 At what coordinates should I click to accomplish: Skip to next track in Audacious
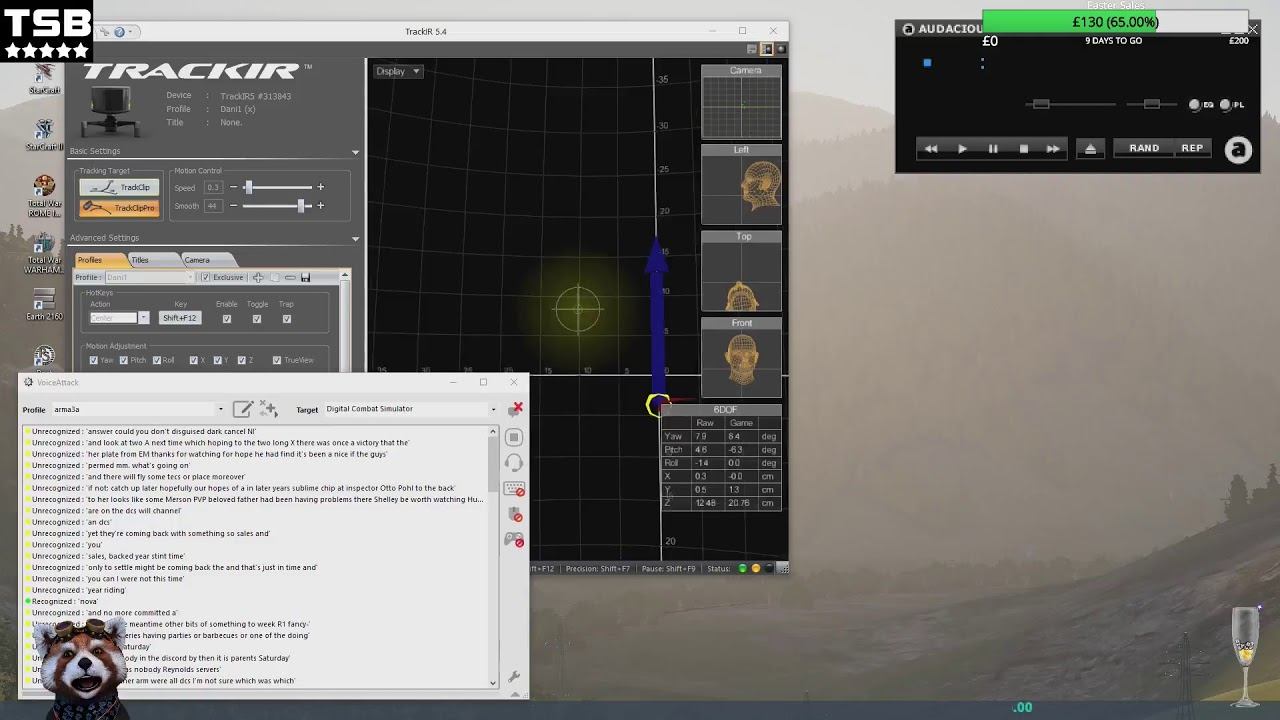tap(1053, 149)
